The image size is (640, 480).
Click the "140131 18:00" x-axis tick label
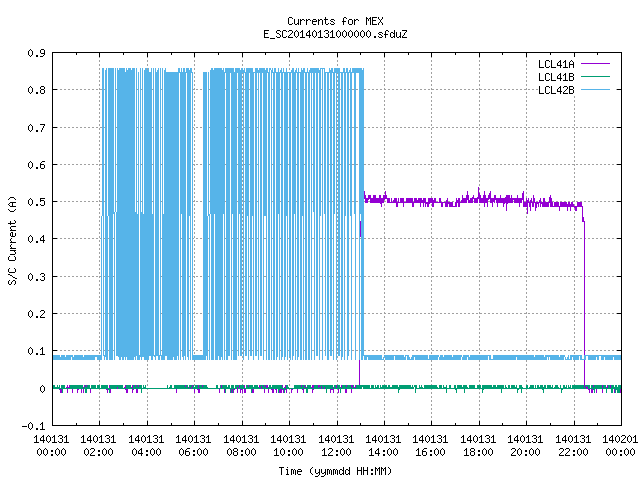click(x=478, y=446)
